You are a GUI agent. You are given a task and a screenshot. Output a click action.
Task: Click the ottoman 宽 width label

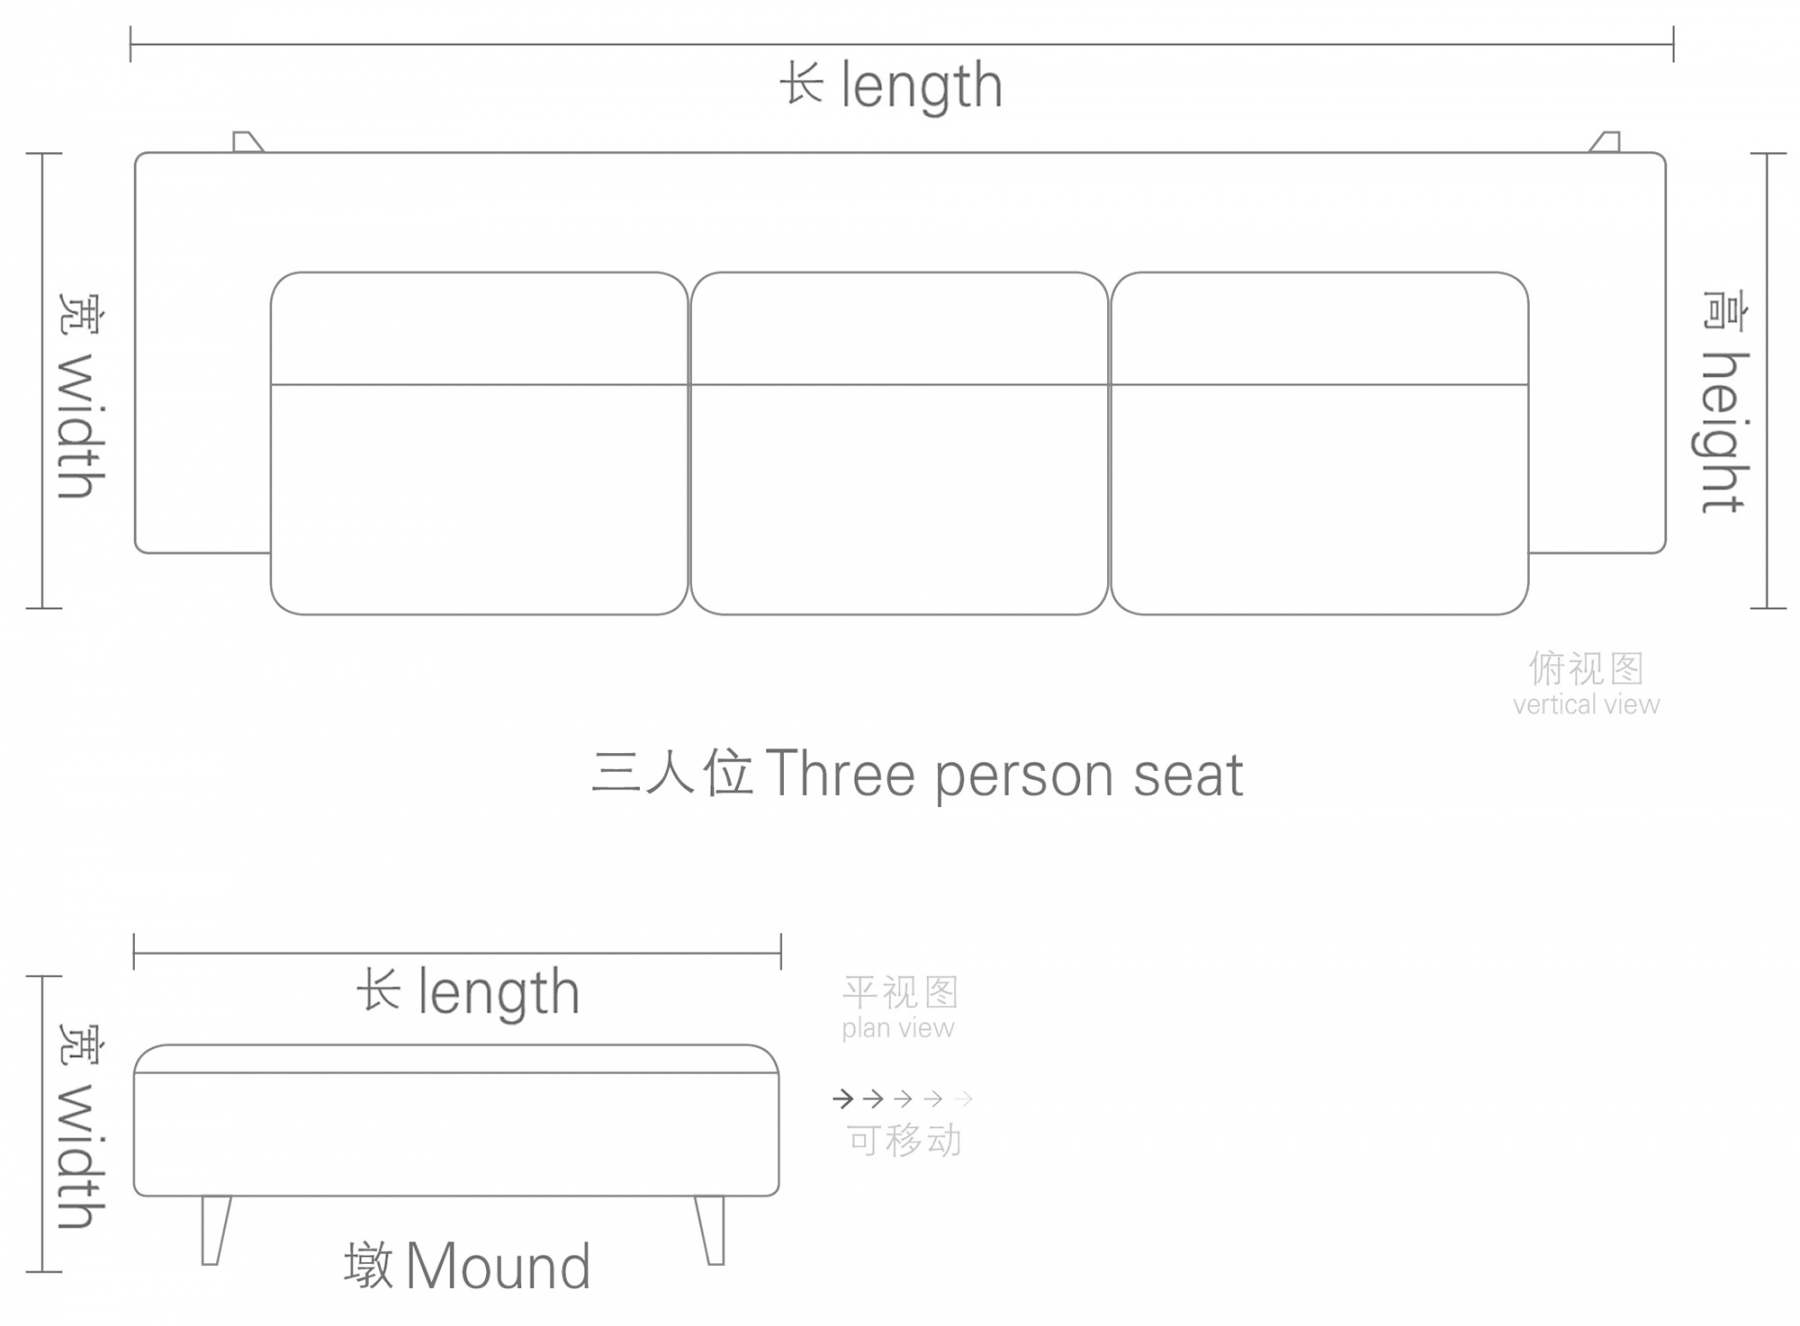coord(79,1126)
